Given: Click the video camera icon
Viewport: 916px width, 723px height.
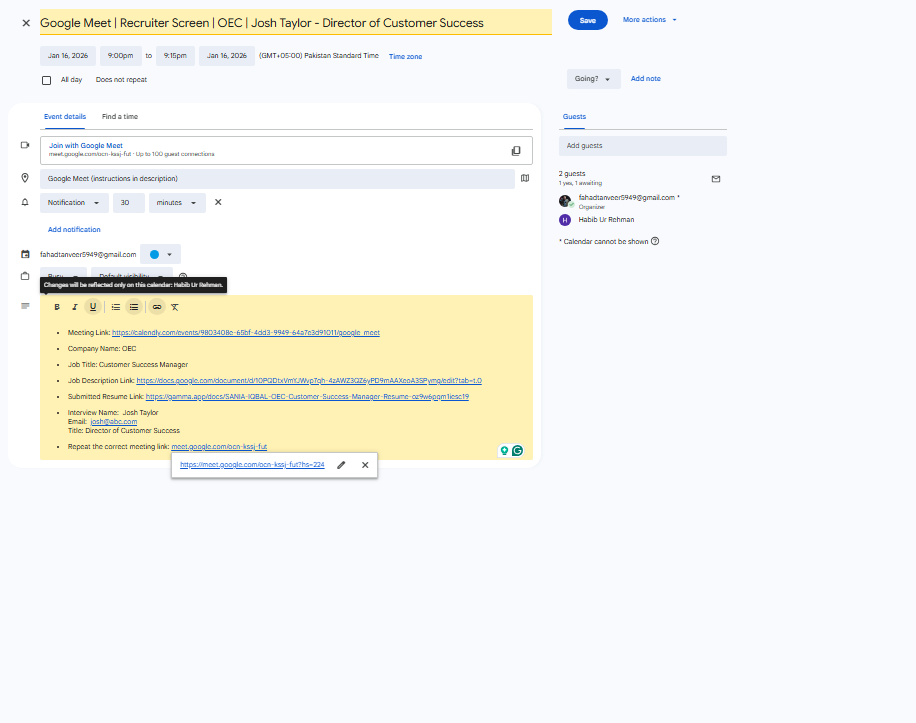Looking at the screenshot, I should (x=25, y=145).
